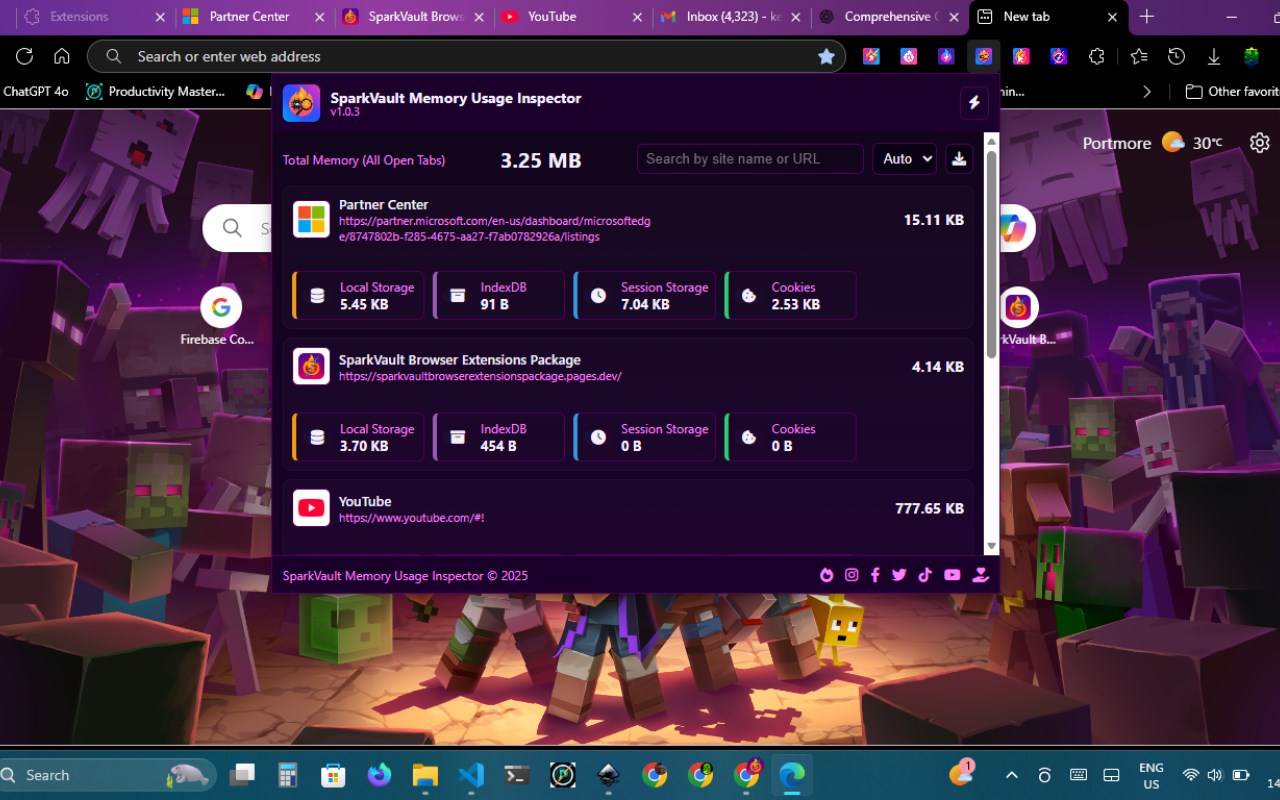Open the ENG US language switcher
This screenshot has width=1280, height=800.
point(1151,775)
